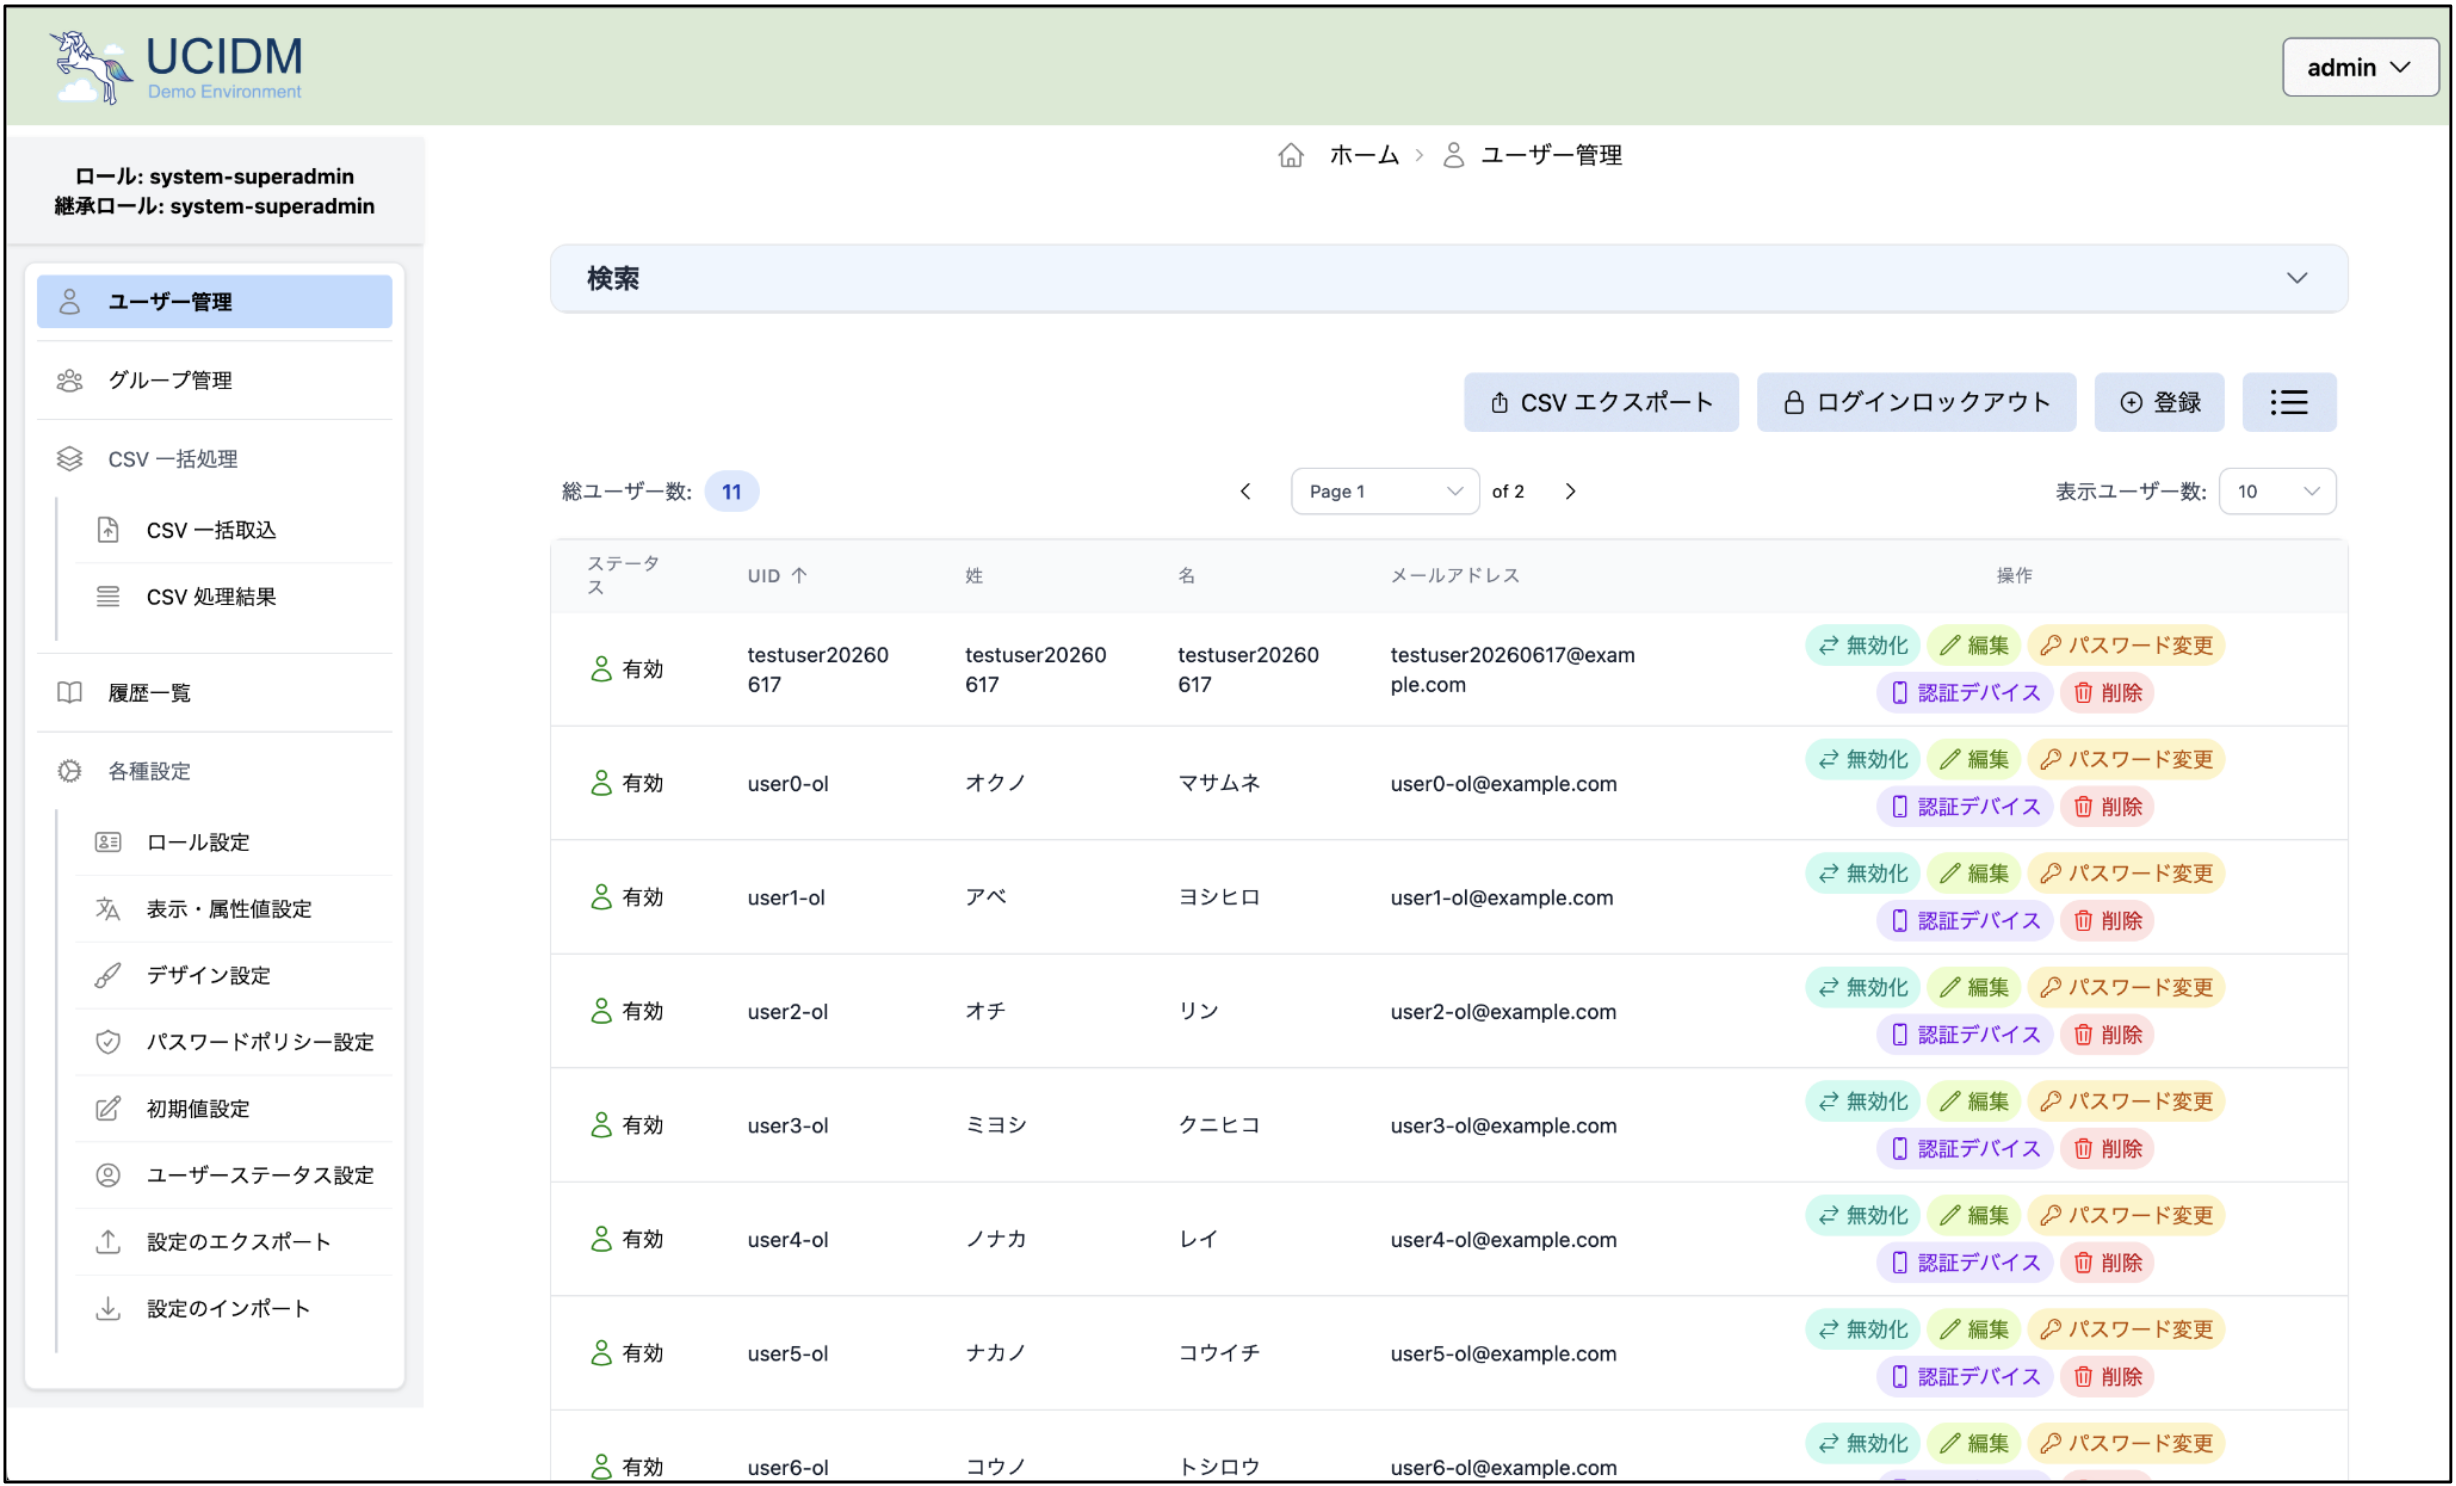Edit user2-ol
Viewport: 2456px width, 1486px height.
pyautogui.click(x=1973, y=987)
